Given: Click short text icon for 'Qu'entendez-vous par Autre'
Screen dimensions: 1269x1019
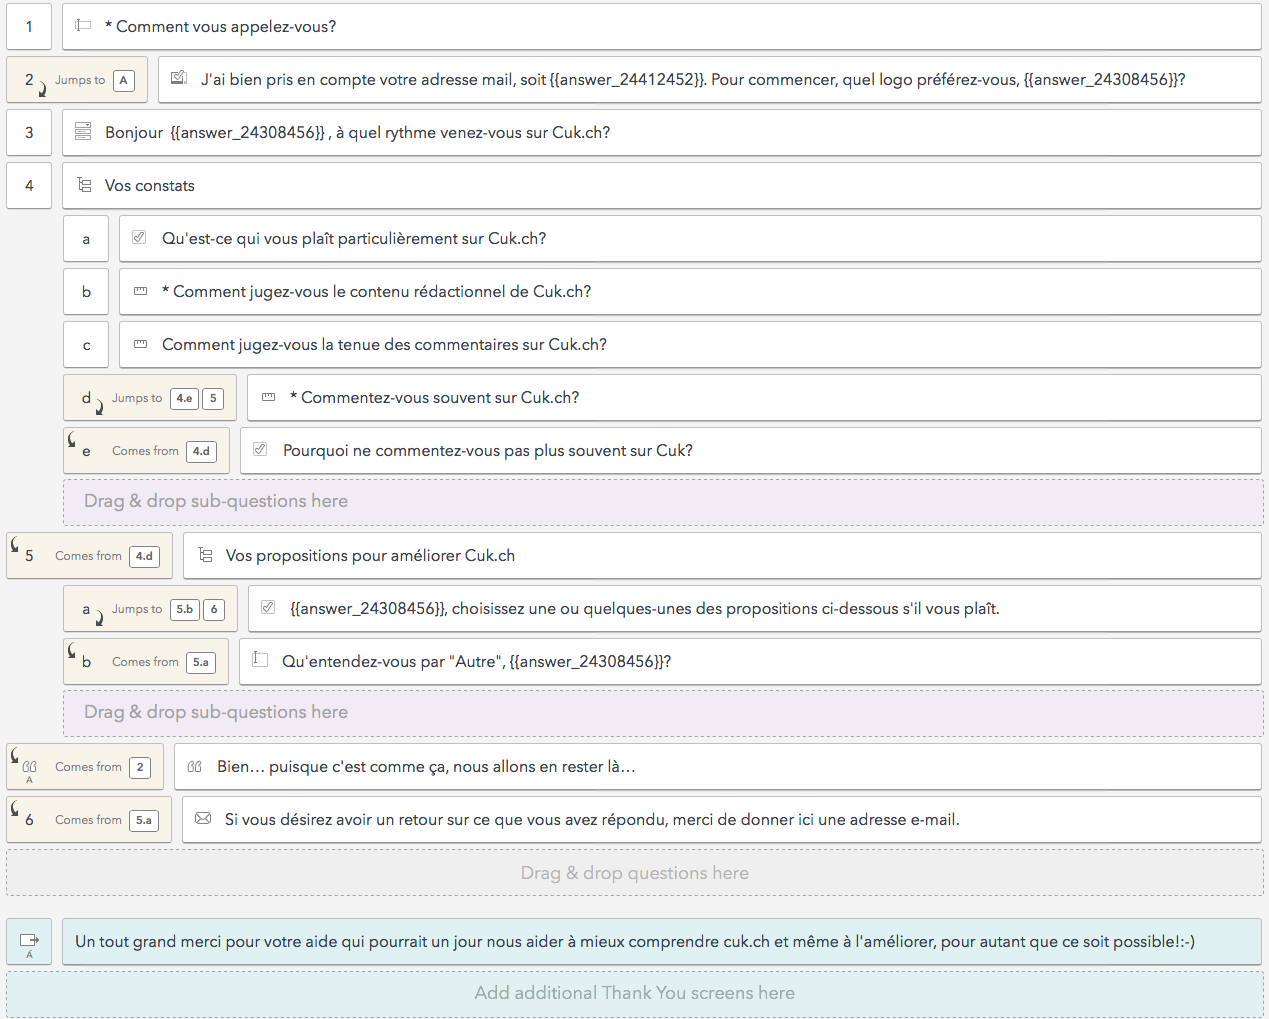Looking at the screenshot, I should pyautogui.click(x=260, y=660).
